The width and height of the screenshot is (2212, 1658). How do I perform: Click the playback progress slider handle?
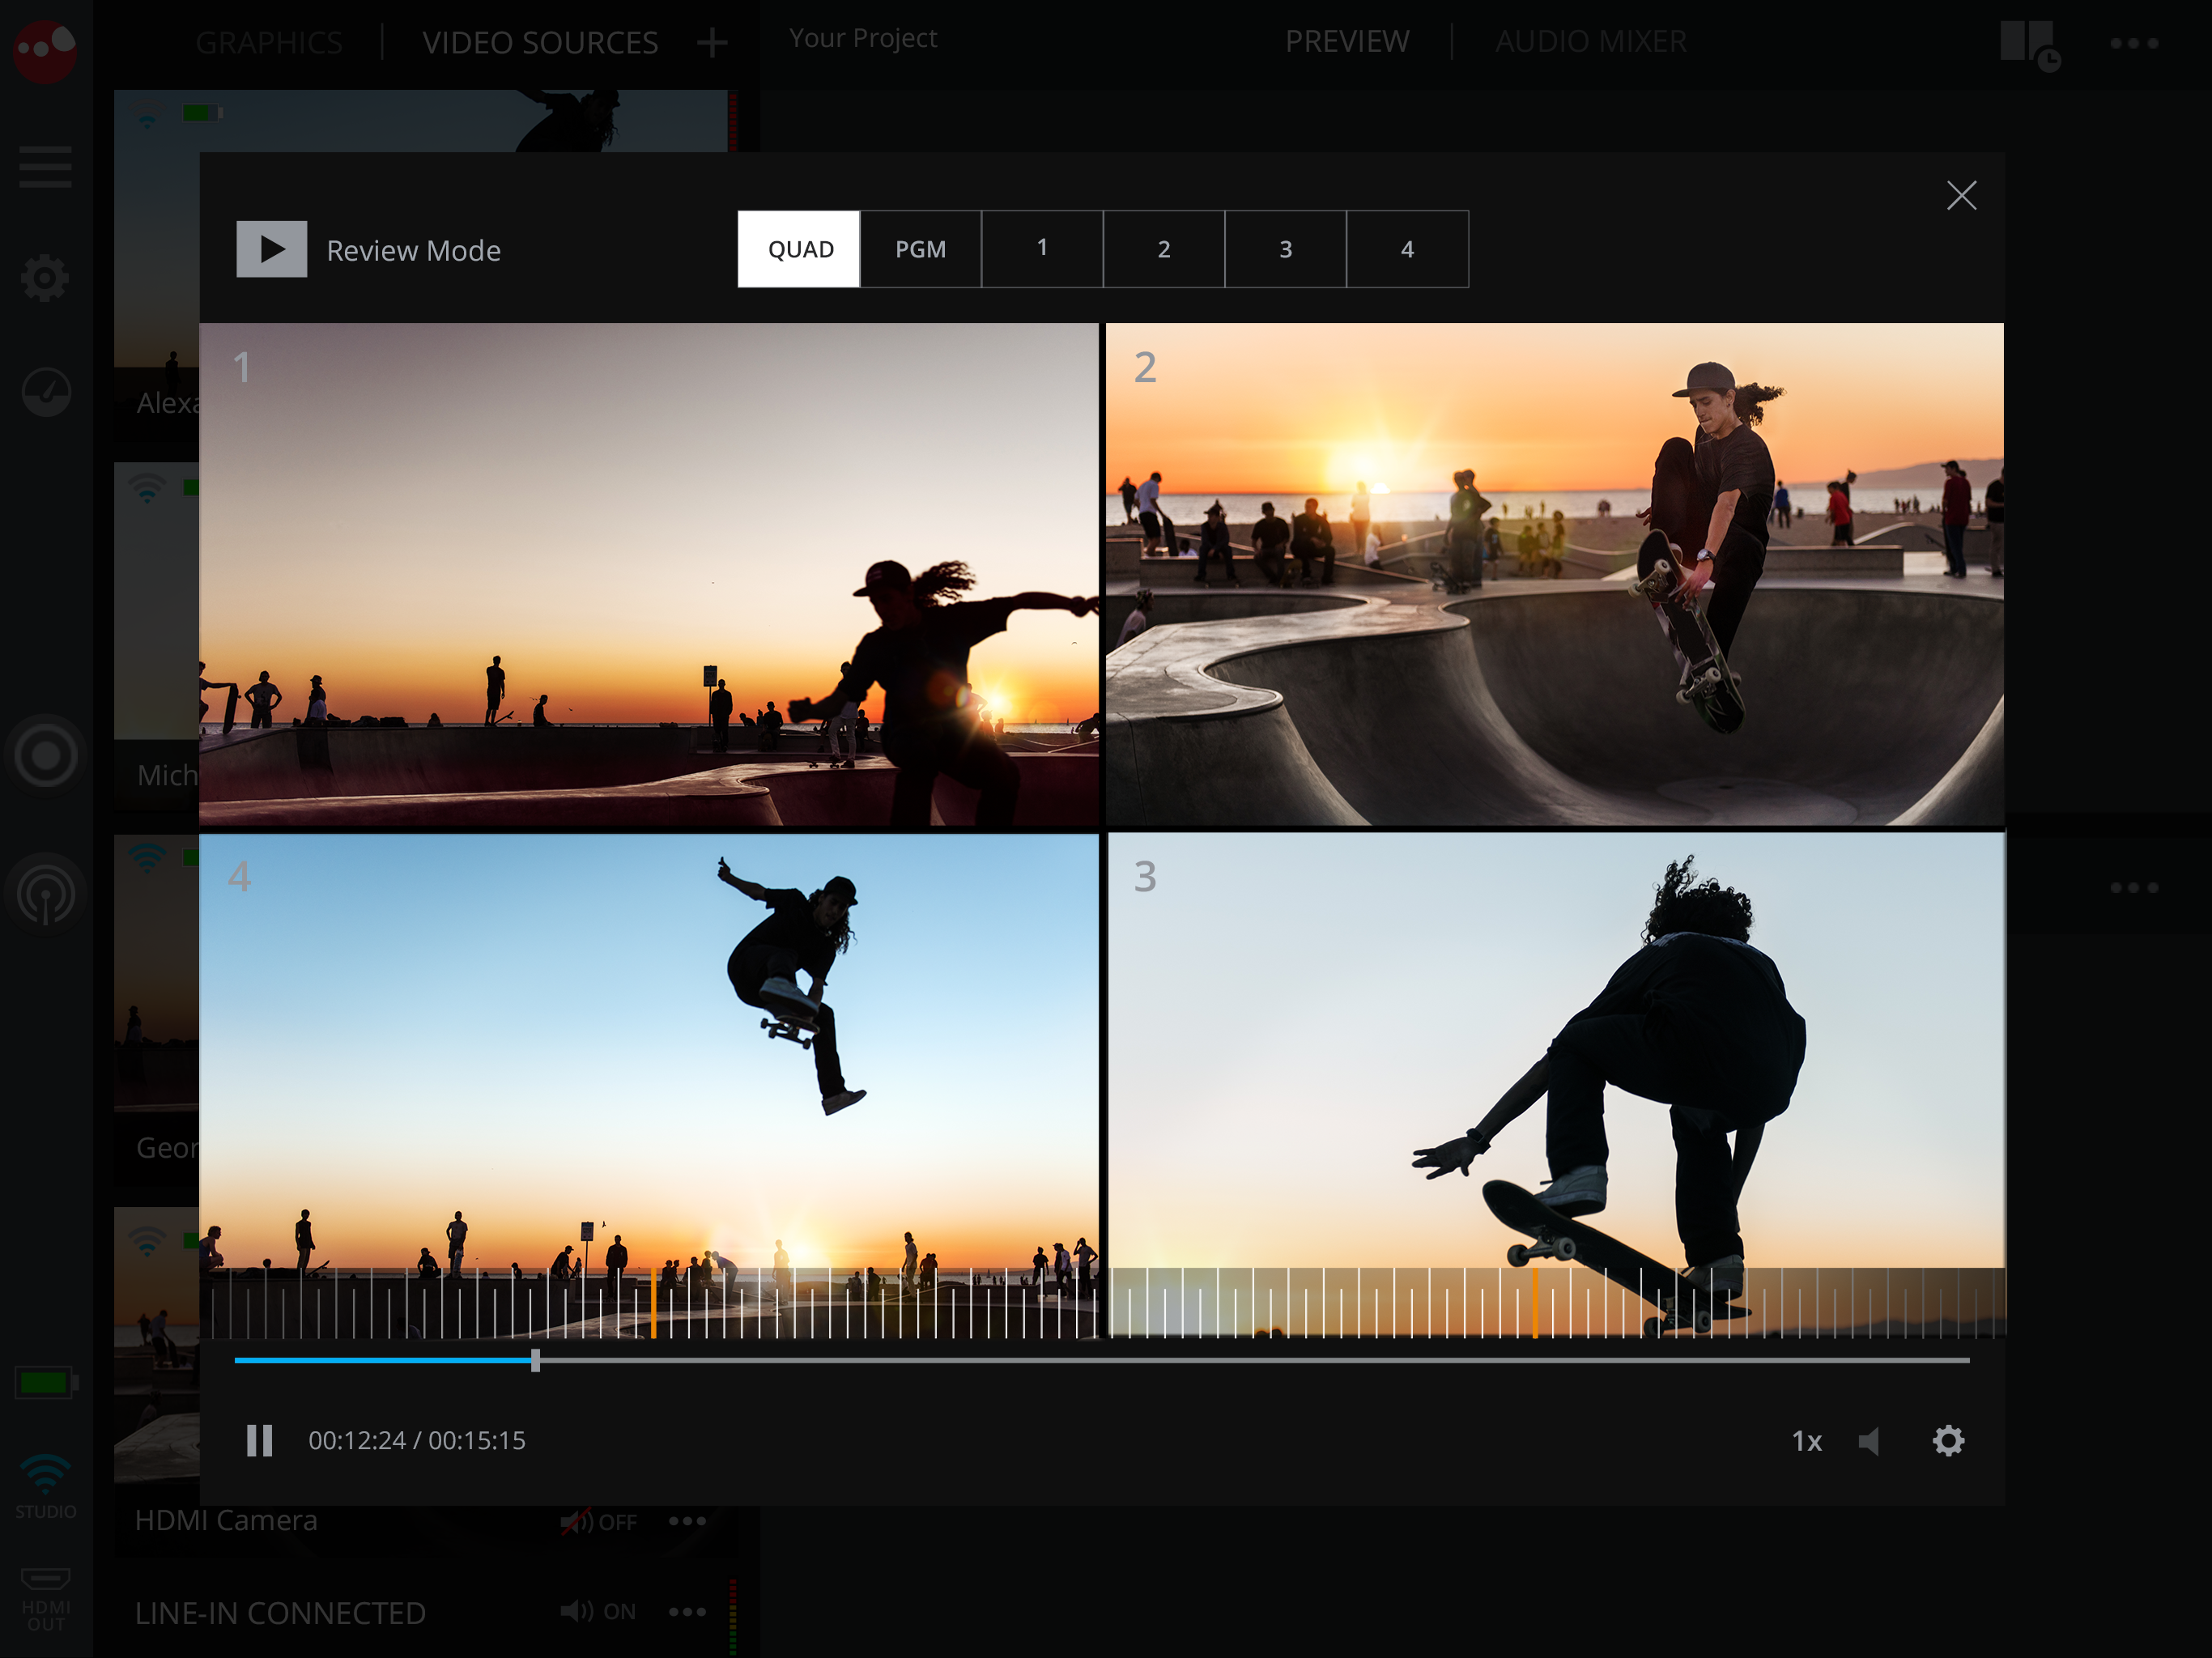point(535,1360)
